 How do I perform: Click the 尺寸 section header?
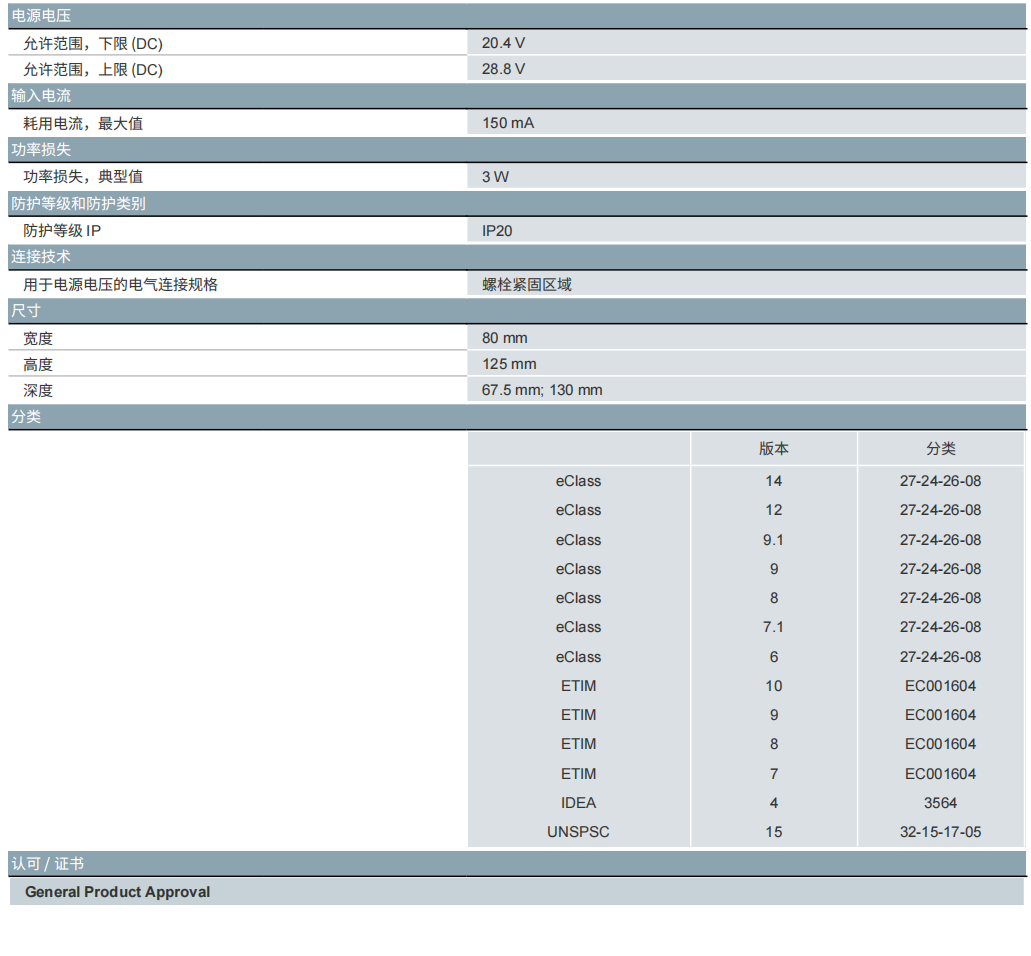click(x=26, y=311)
